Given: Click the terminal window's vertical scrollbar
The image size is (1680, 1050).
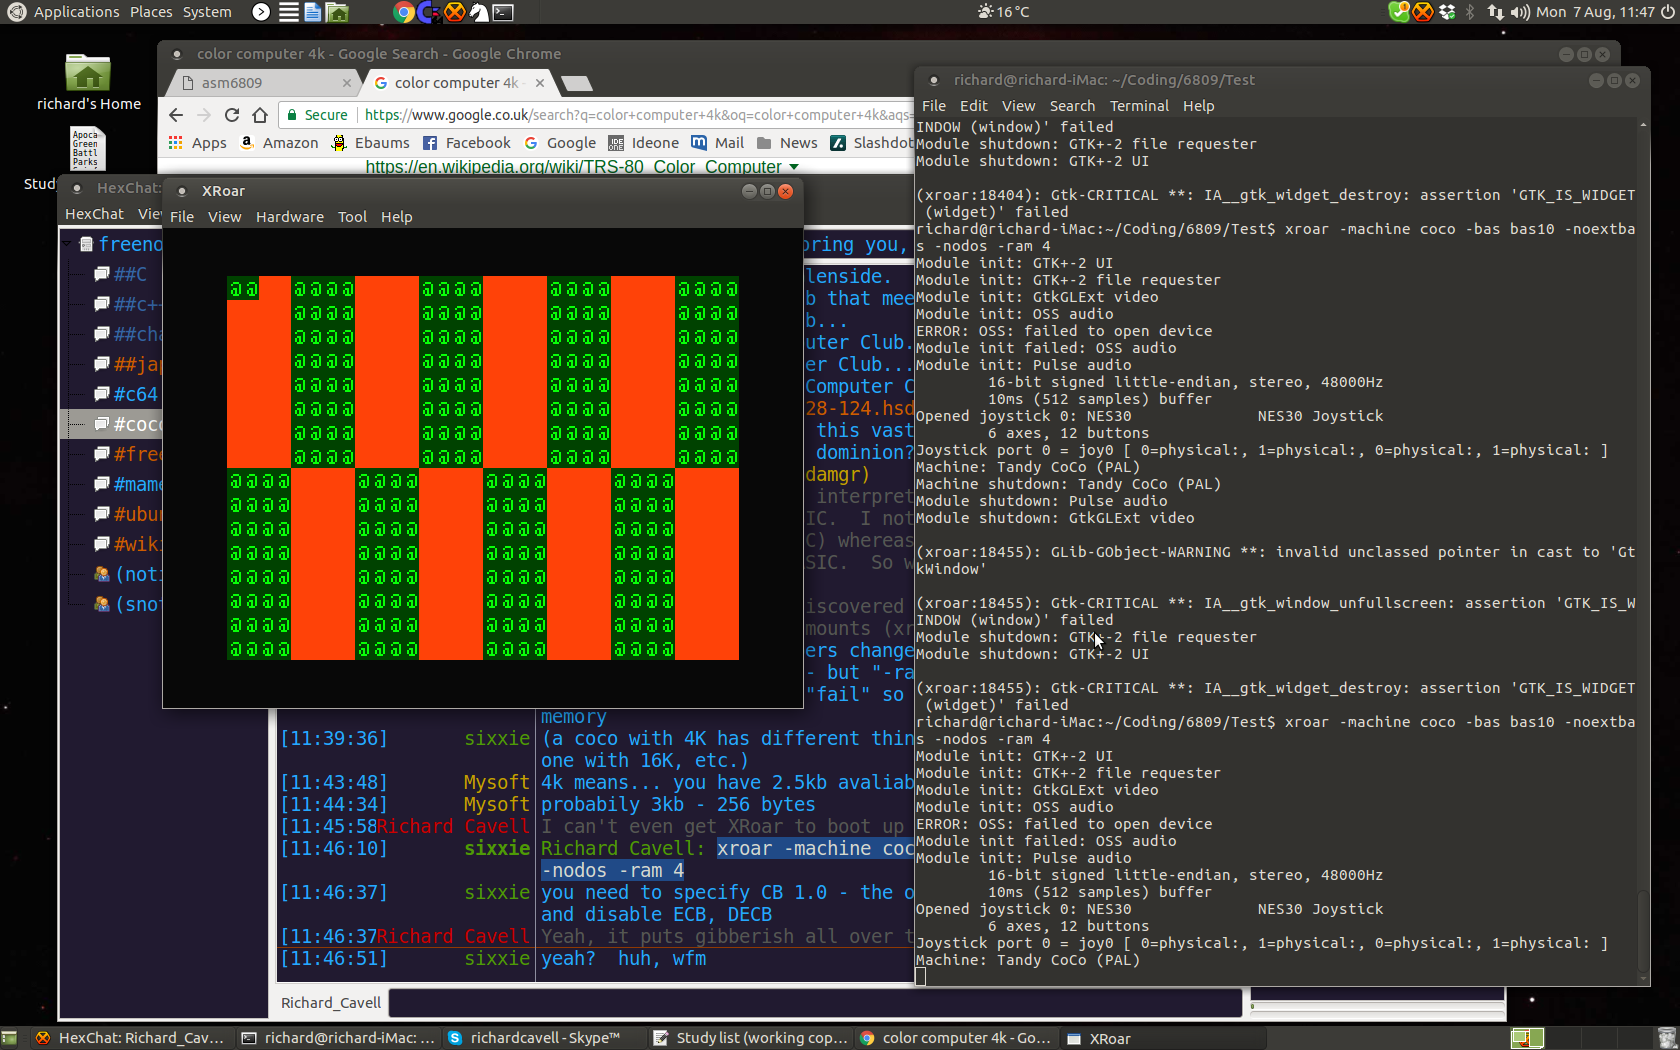Looking at the screenshot, I should coord(1643,550).
